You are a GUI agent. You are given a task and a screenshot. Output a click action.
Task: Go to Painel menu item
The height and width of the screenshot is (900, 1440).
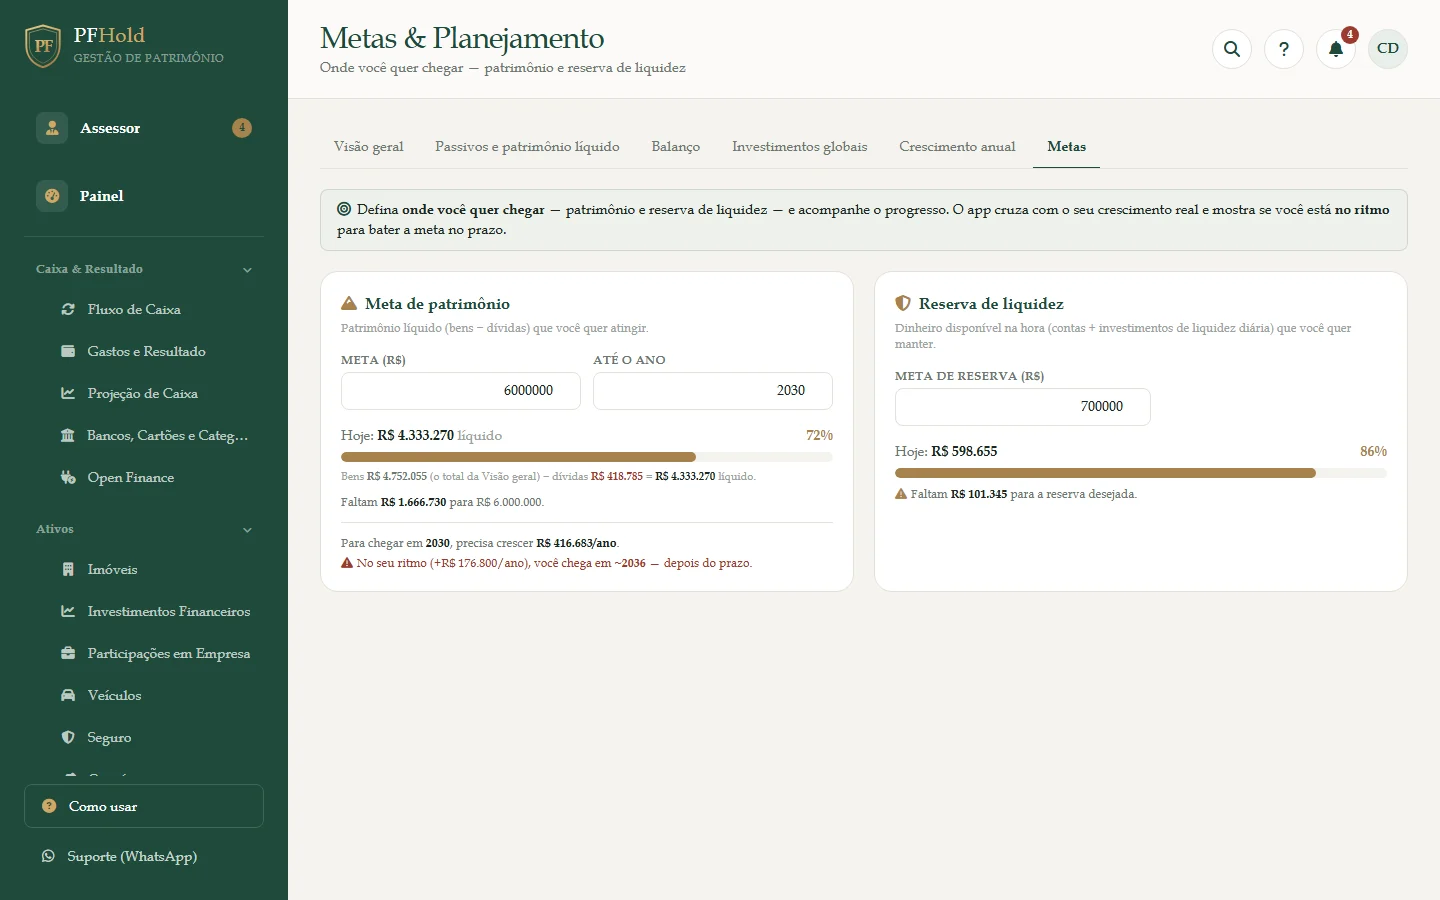[144, 196]
